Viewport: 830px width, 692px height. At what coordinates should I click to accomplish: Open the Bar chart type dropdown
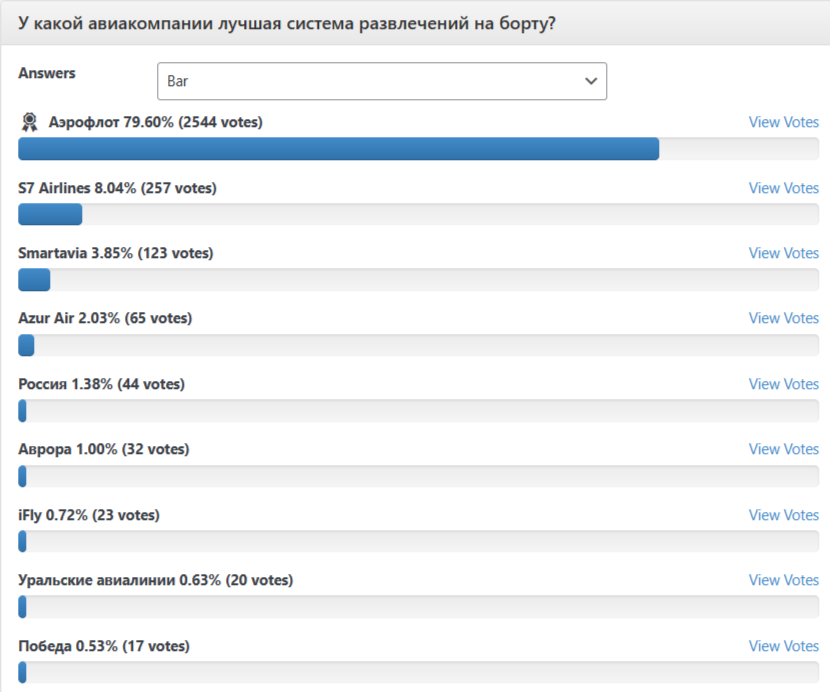click(x=382, y=81)
